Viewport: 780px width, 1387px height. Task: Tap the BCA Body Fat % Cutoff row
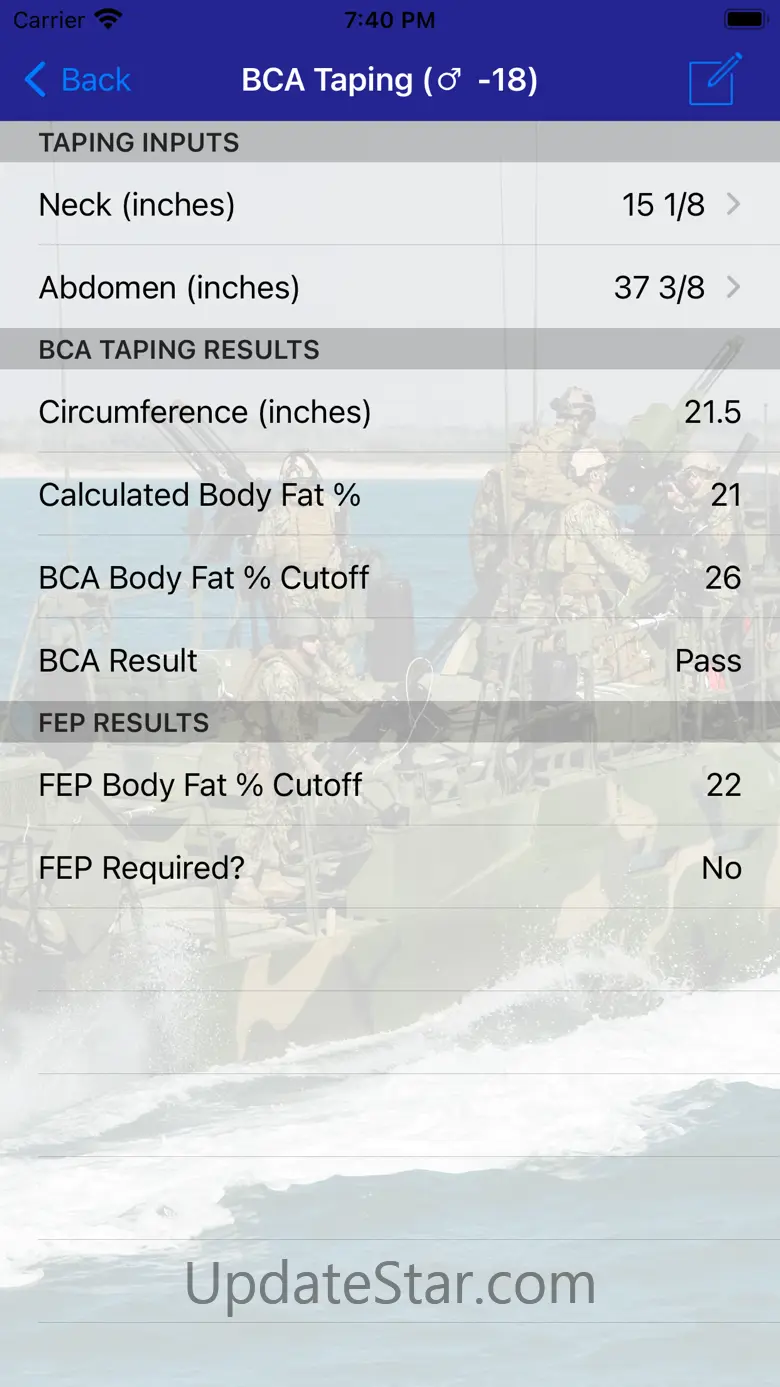click(390, 578)
